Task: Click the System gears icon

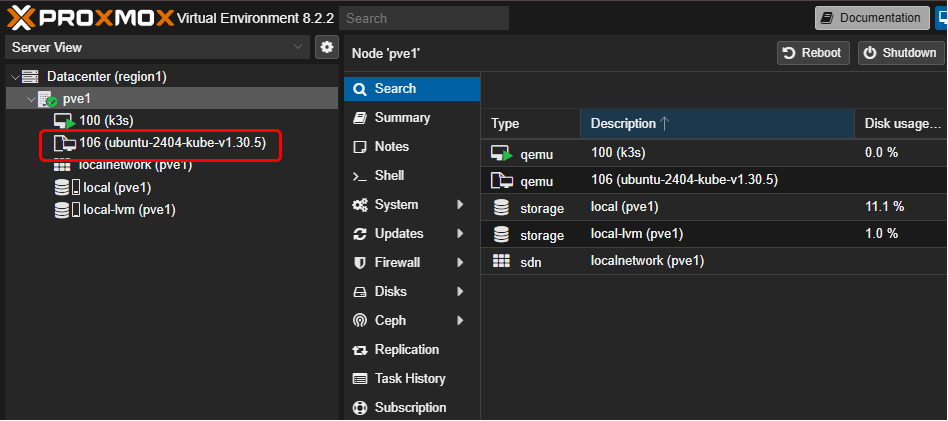Action: click(360, 205)
